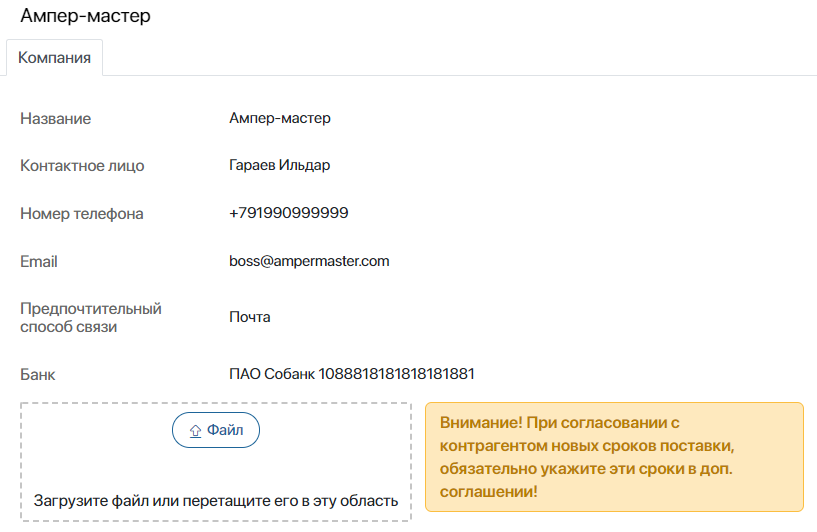
Task: Click phone number +791990999999
Action: pos(289,213)
